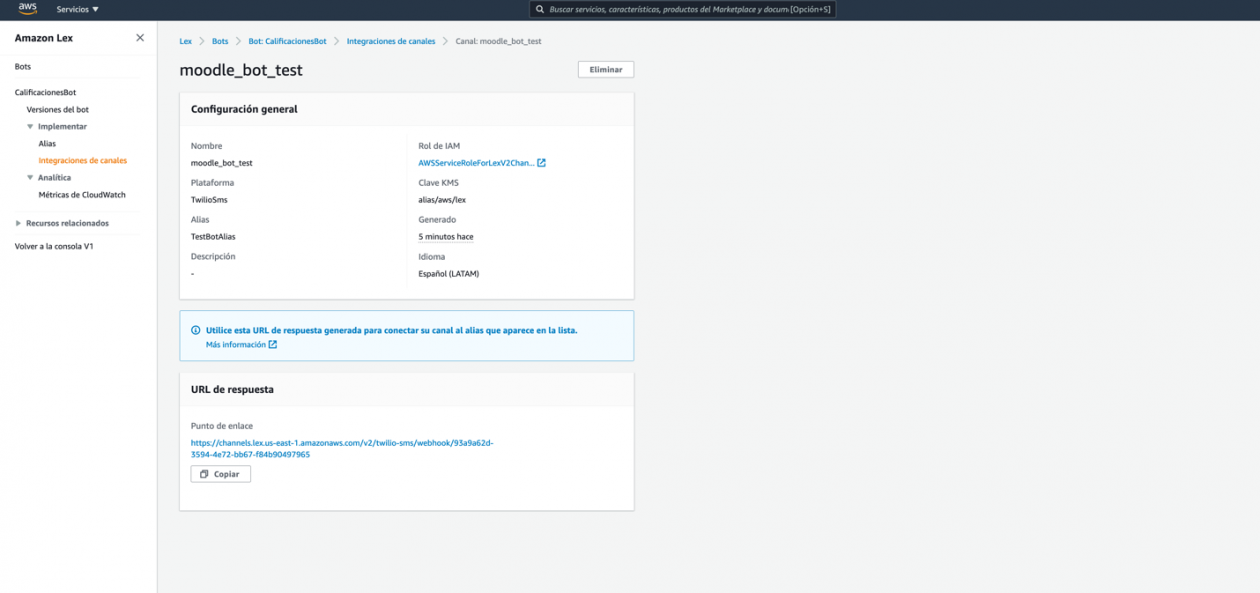Click external link icon beside IAM role
Viewport: 1260px width, 593px height.
[542, 163]
